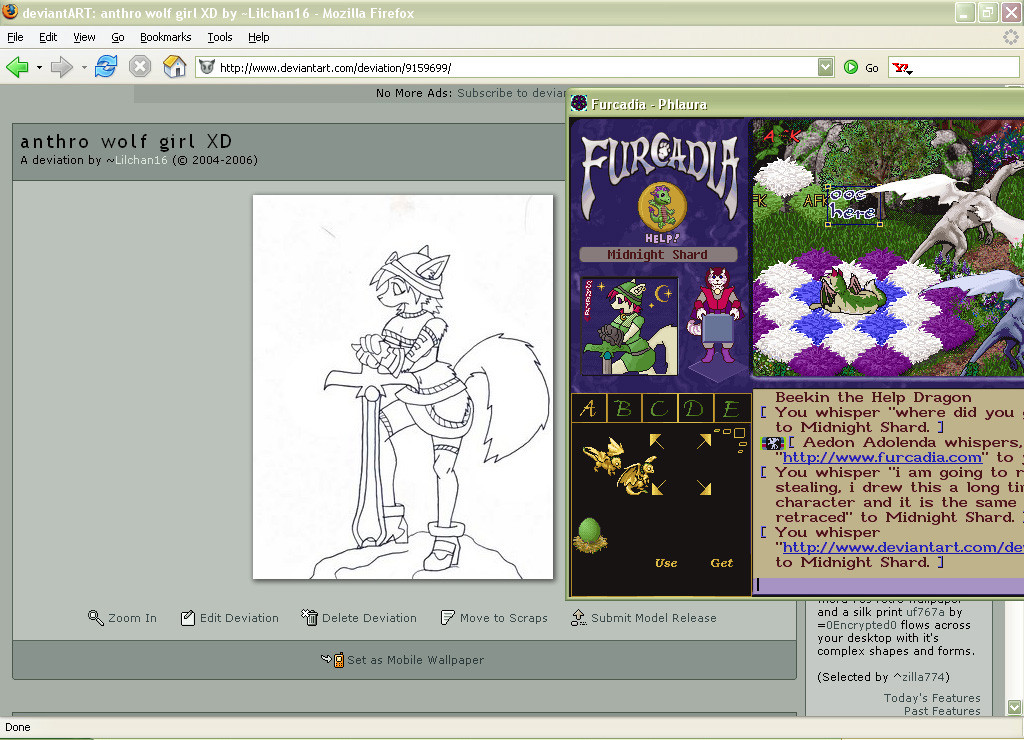
Task: Click the Set as Mobile Wallpaper link
Action: [415, 660]
